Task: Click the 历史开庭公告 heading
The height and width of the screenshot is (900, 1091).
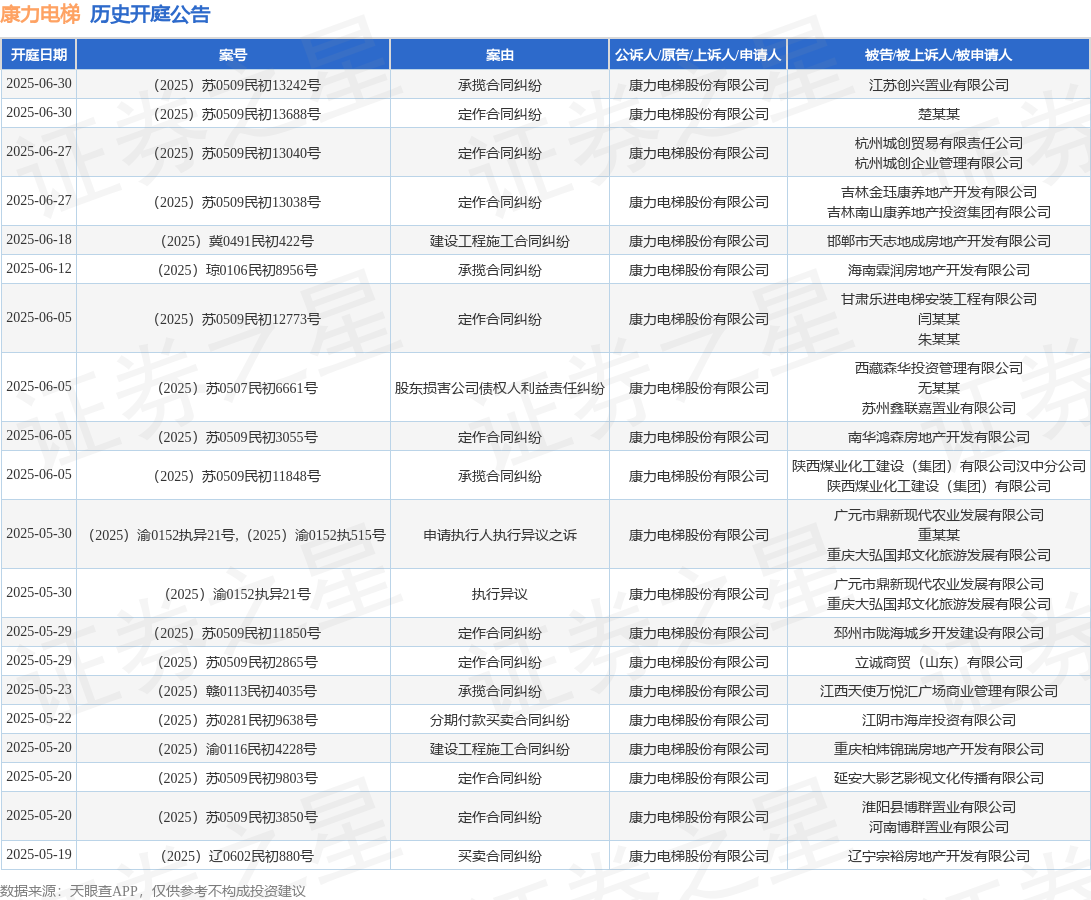Action: [x=150, y=14]
